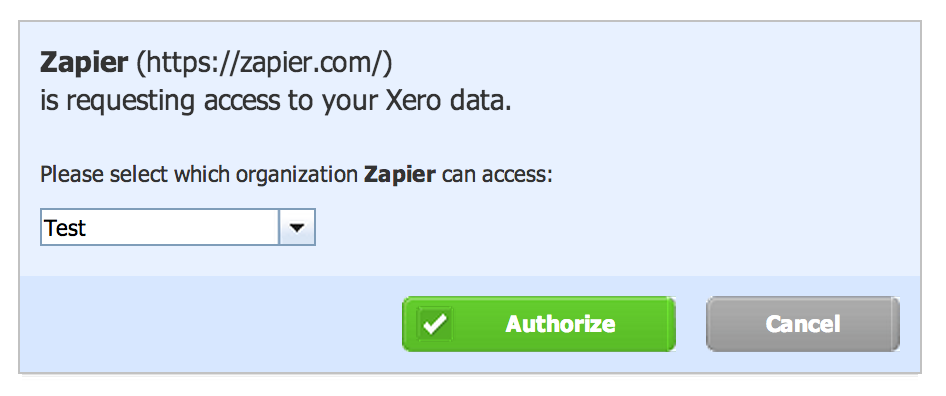Open the organization select box showing Test
The image size is (946, 396).
click(177, 228)
